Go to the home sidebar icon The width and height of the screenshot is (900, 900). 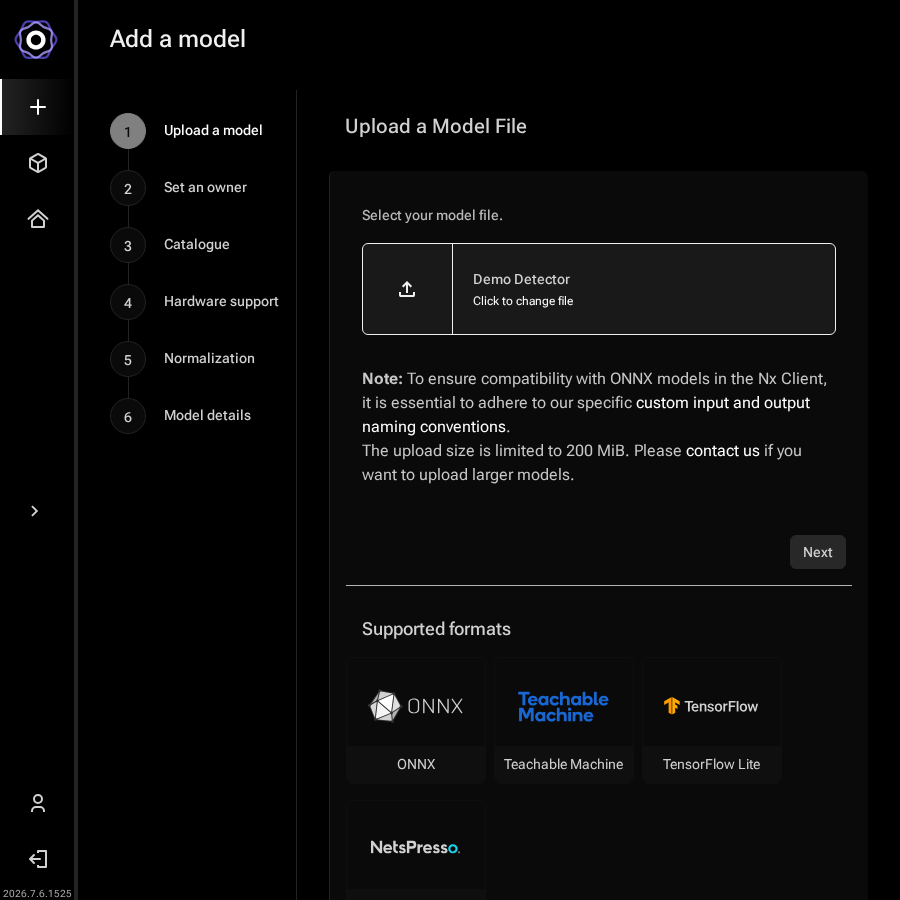click(38, 219)
